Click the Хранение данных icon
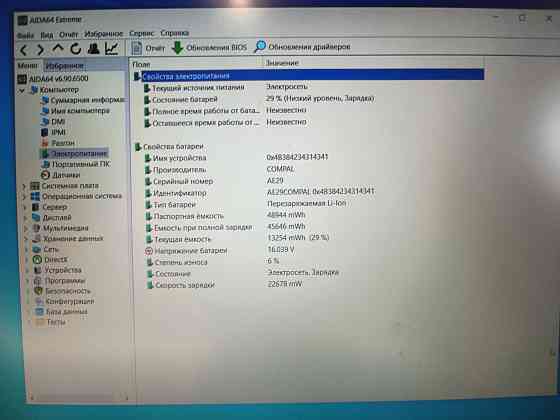 (37, 238)
